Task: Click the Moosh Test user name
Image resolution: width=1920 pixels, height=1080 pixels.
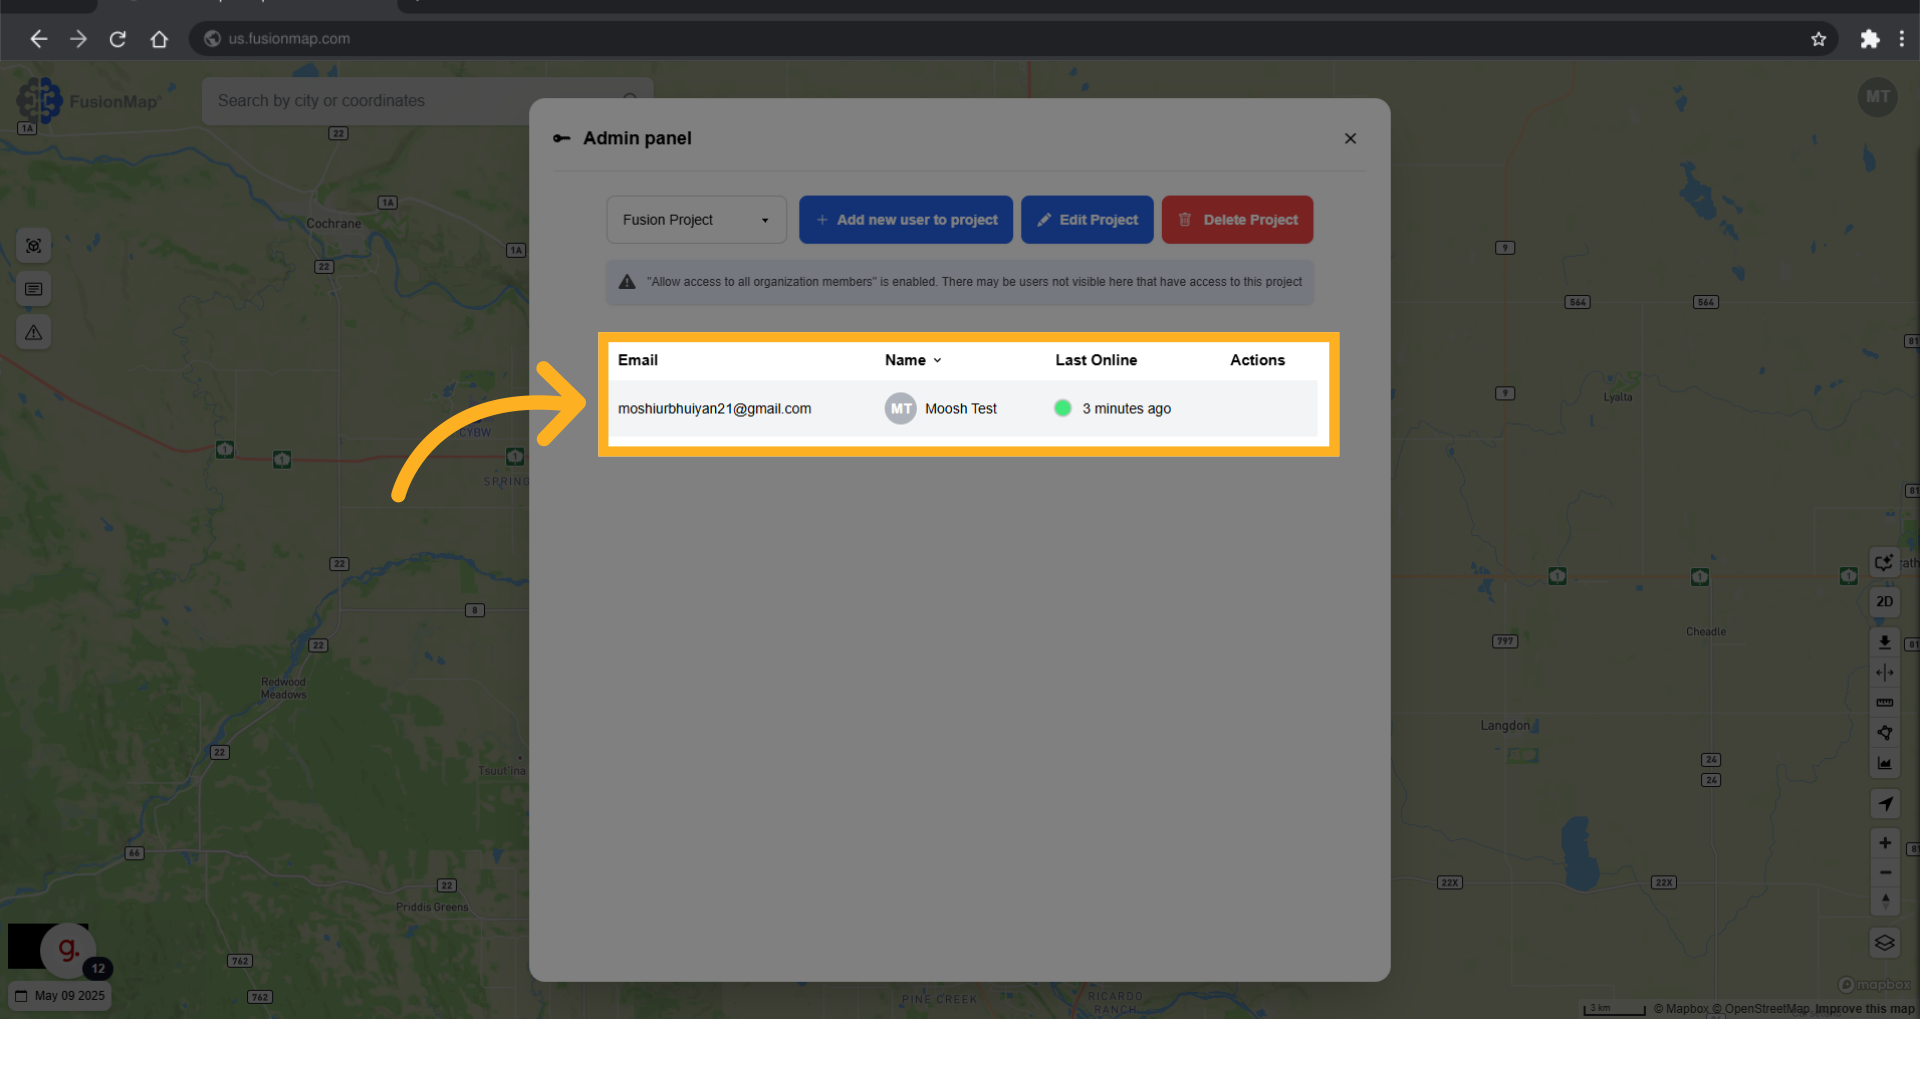Action: pos(960,409)
